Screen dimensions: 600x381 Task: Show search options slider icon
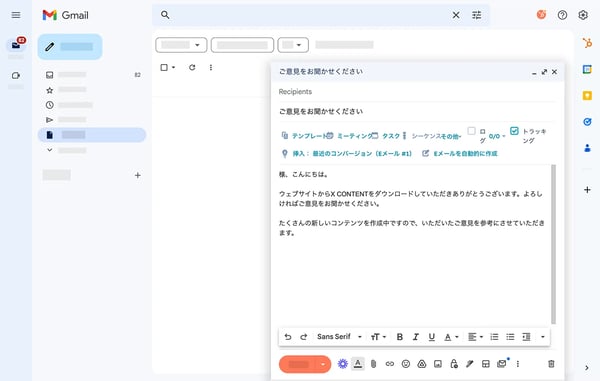[x=476, y=15]
